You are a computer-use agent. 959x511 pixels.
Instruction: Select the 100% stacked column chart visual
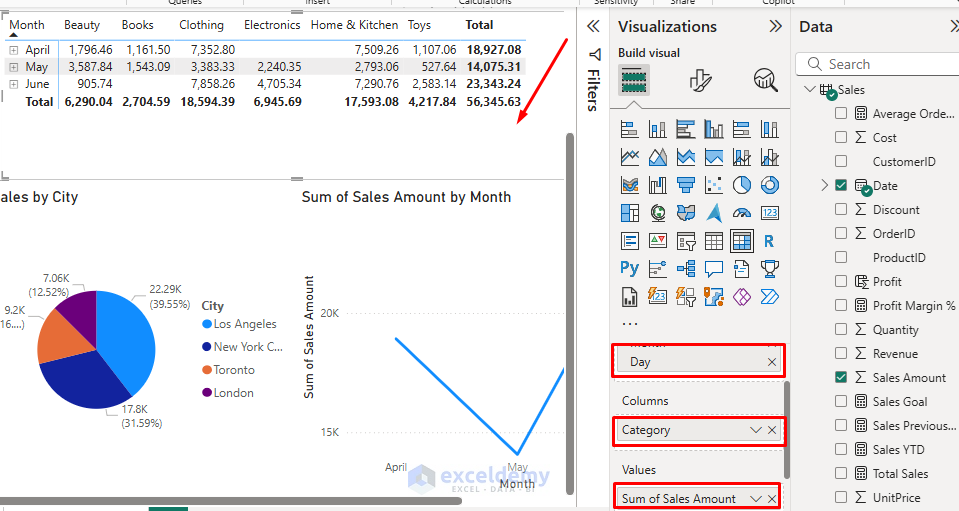pos(770,129)
